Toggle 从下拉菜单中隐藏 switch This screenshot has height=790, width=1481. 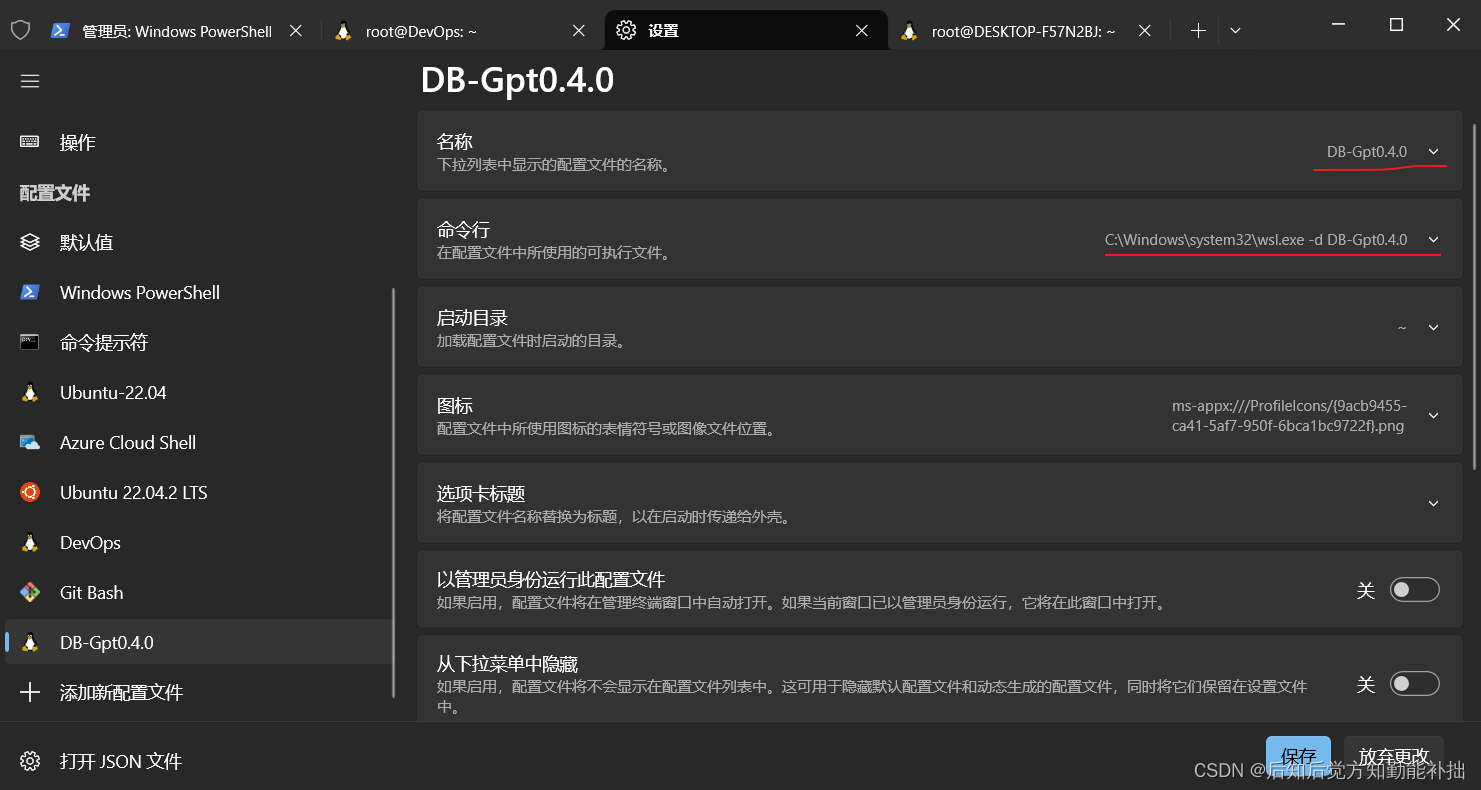pos(1414,684)
